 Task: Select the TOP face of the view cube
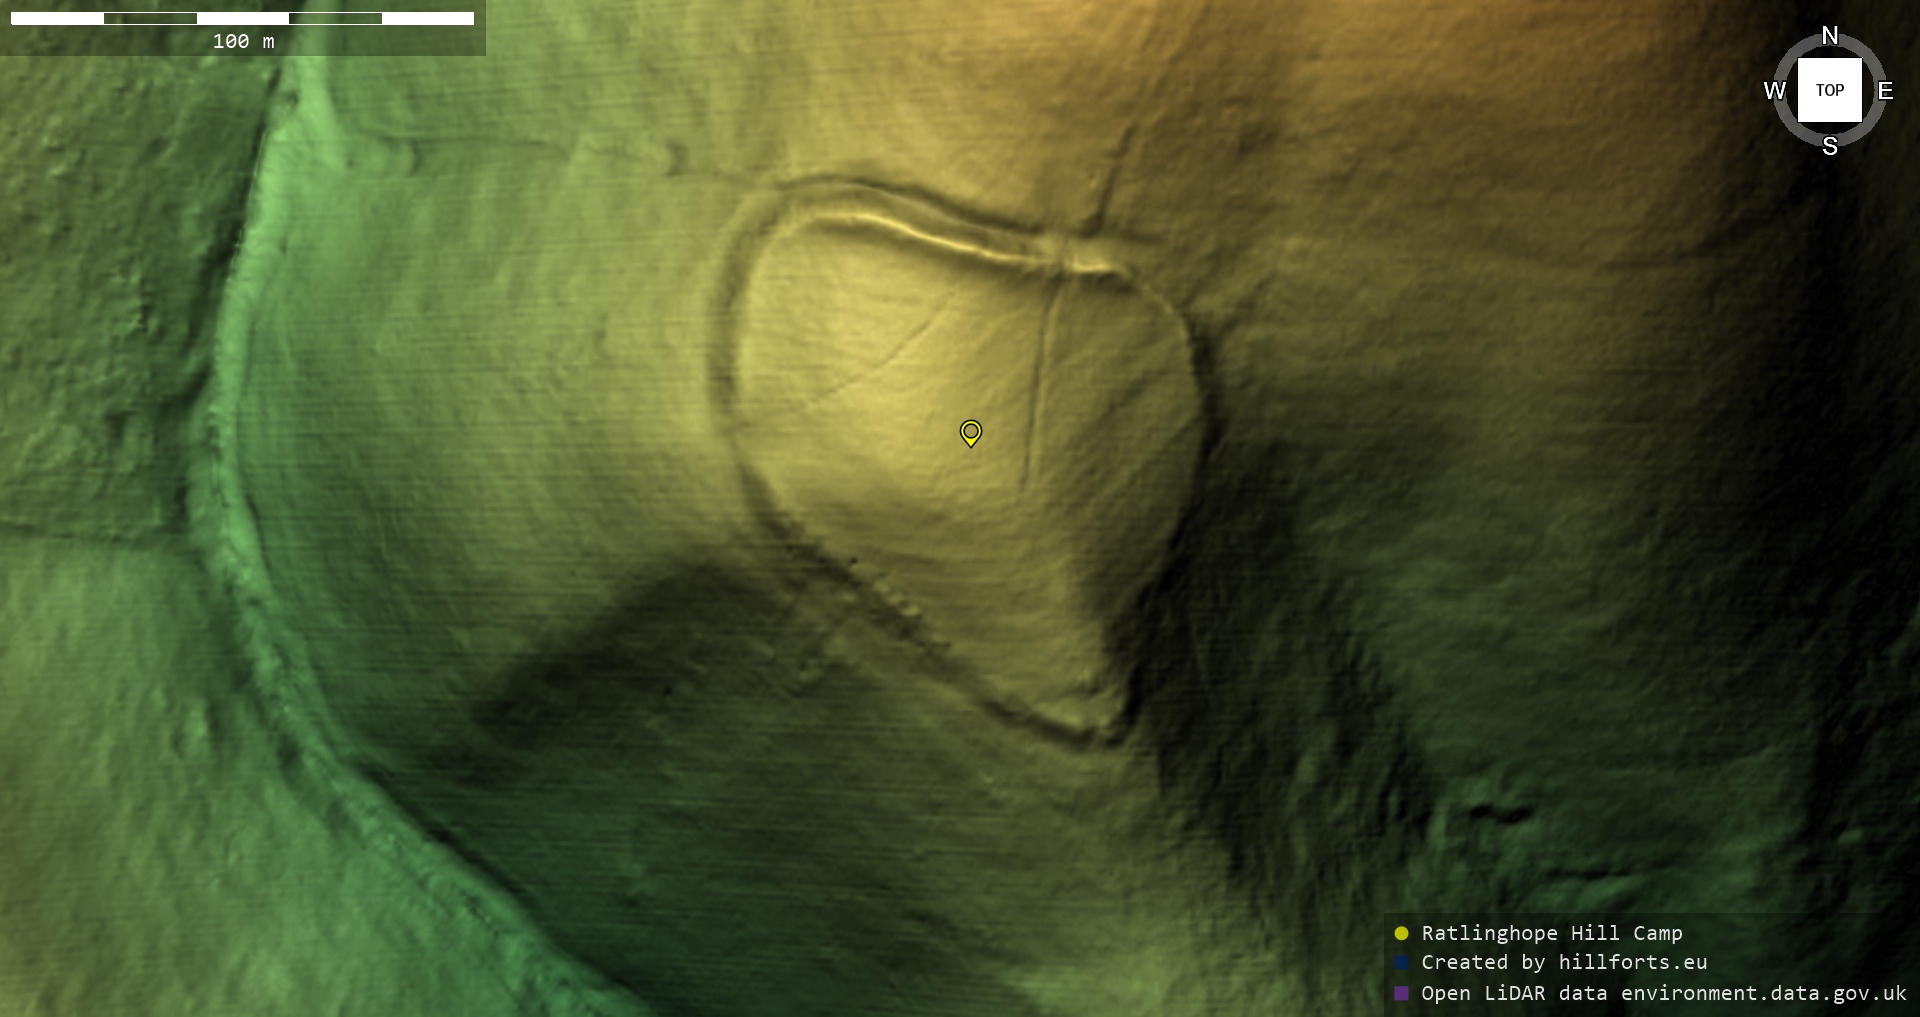pos(1829,90)
